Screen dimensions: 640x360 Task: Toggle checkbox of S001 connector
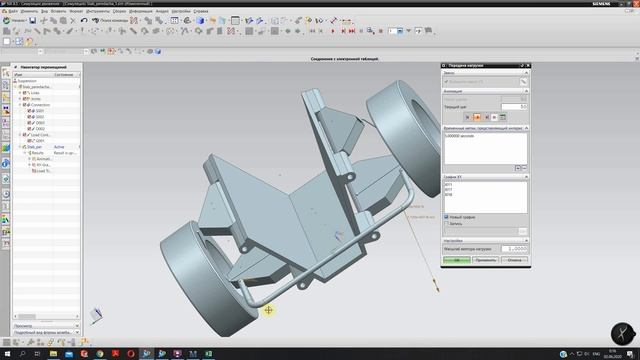pyautogui.click(x=29, y=111)
